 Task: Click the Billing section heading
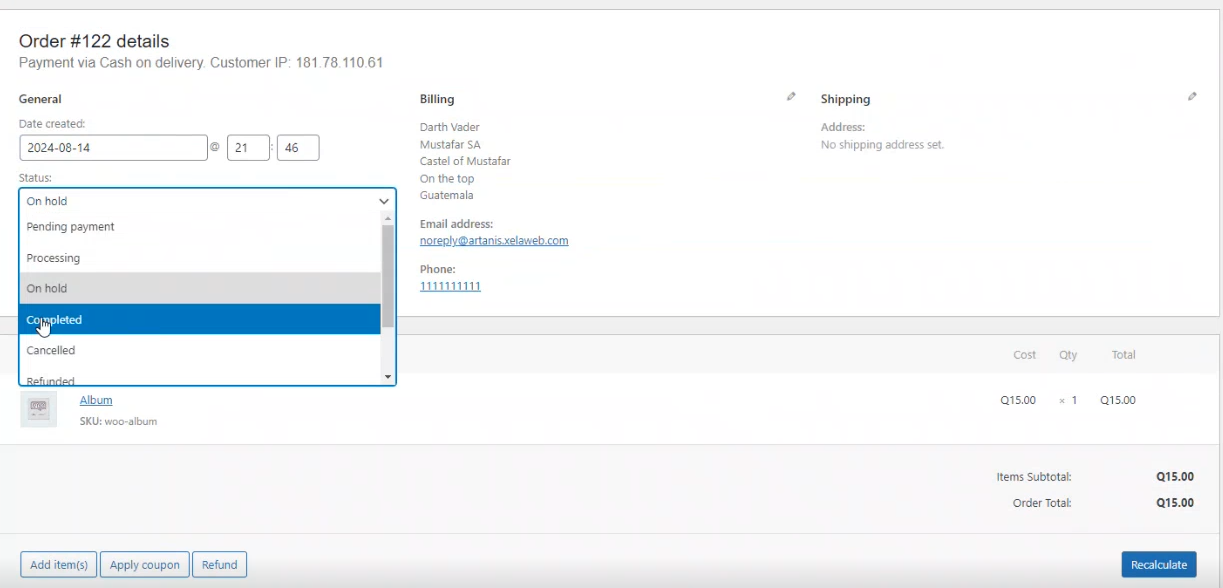437,99
